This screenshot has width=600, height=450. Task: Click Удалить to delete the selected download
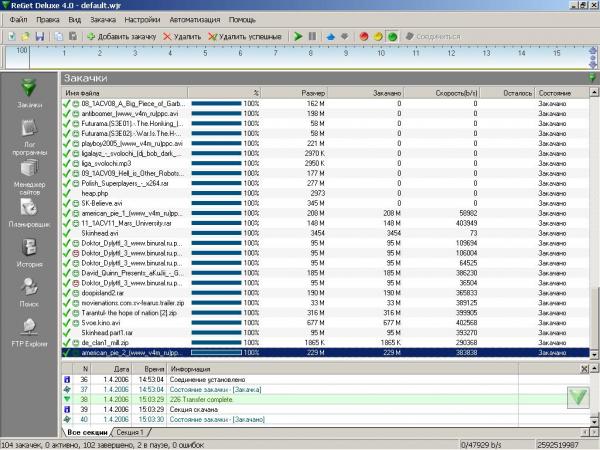(x=182, y=36)
